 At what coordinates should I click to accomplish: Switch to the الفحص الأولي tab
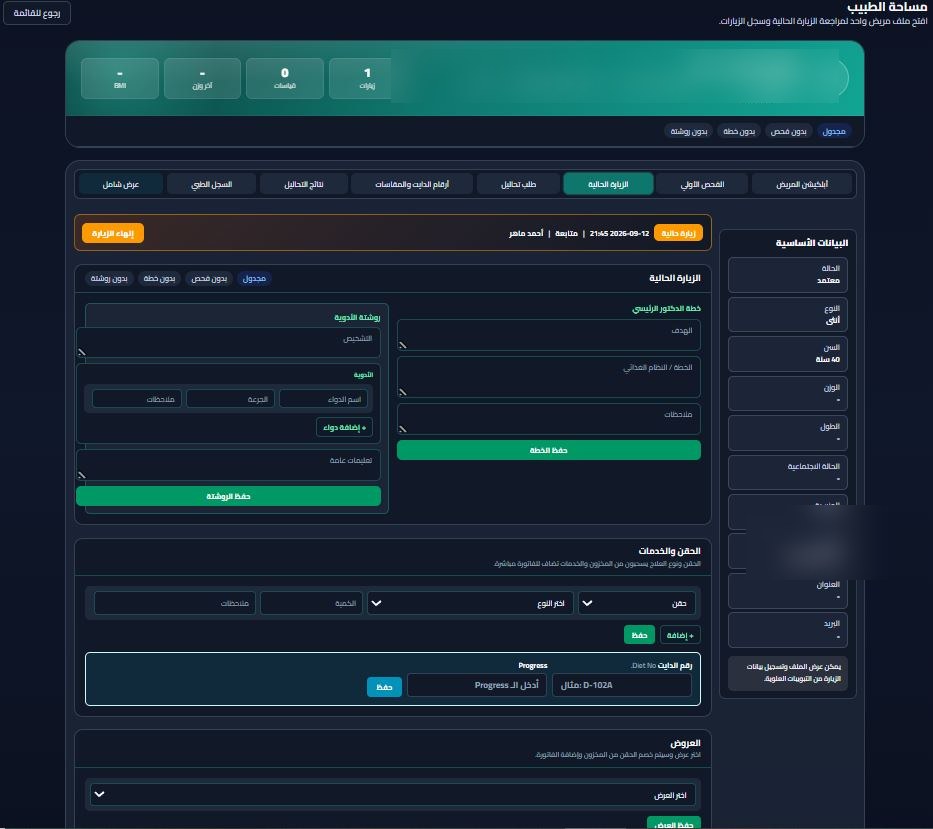coord(702,184)
